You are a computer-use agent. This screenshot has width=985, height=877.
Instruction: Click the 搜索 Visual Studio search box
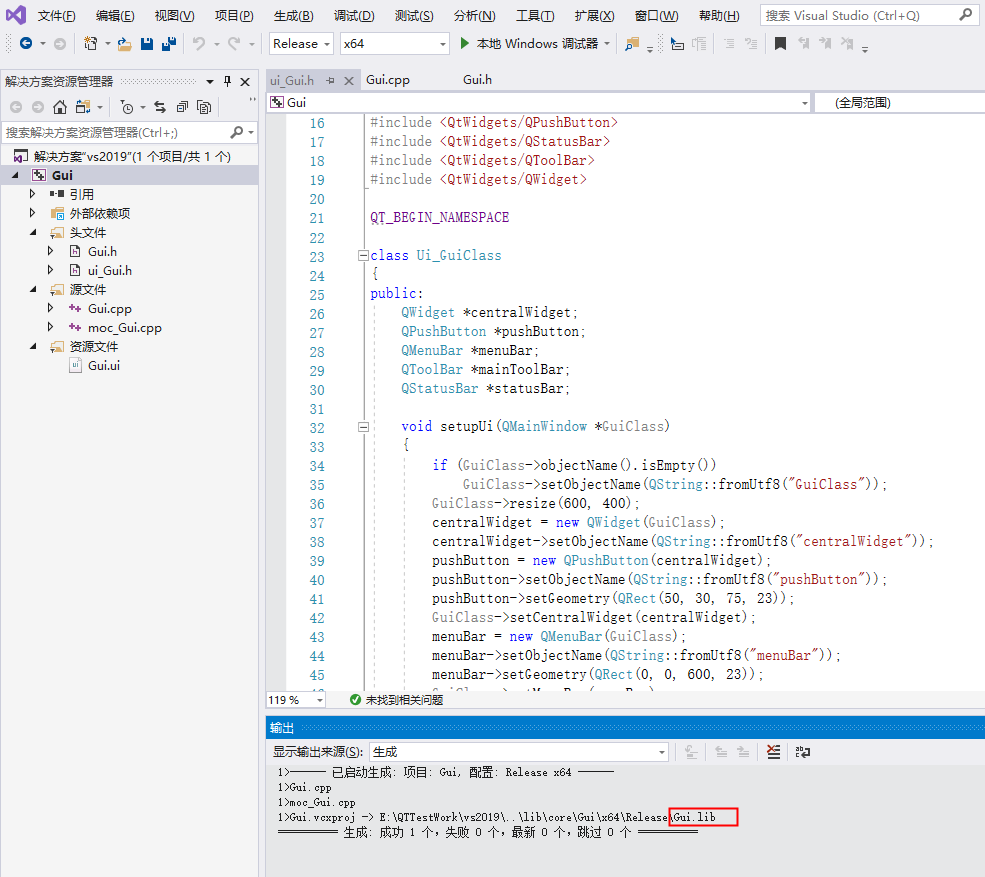pos(868,15)
